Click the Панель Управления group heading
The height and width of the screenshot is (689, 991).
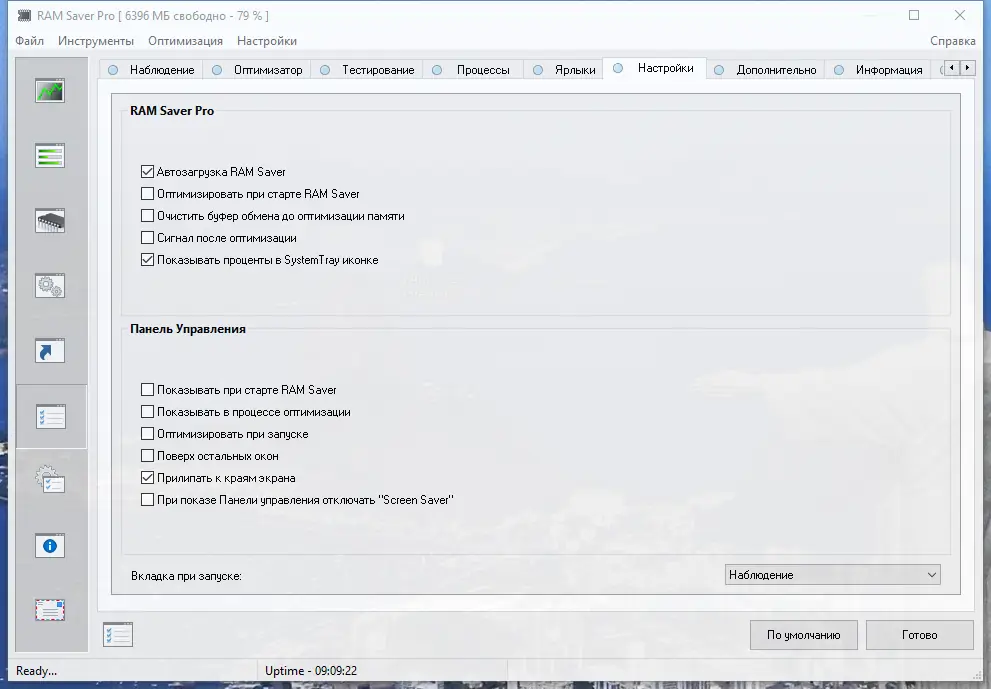(188, 329)
